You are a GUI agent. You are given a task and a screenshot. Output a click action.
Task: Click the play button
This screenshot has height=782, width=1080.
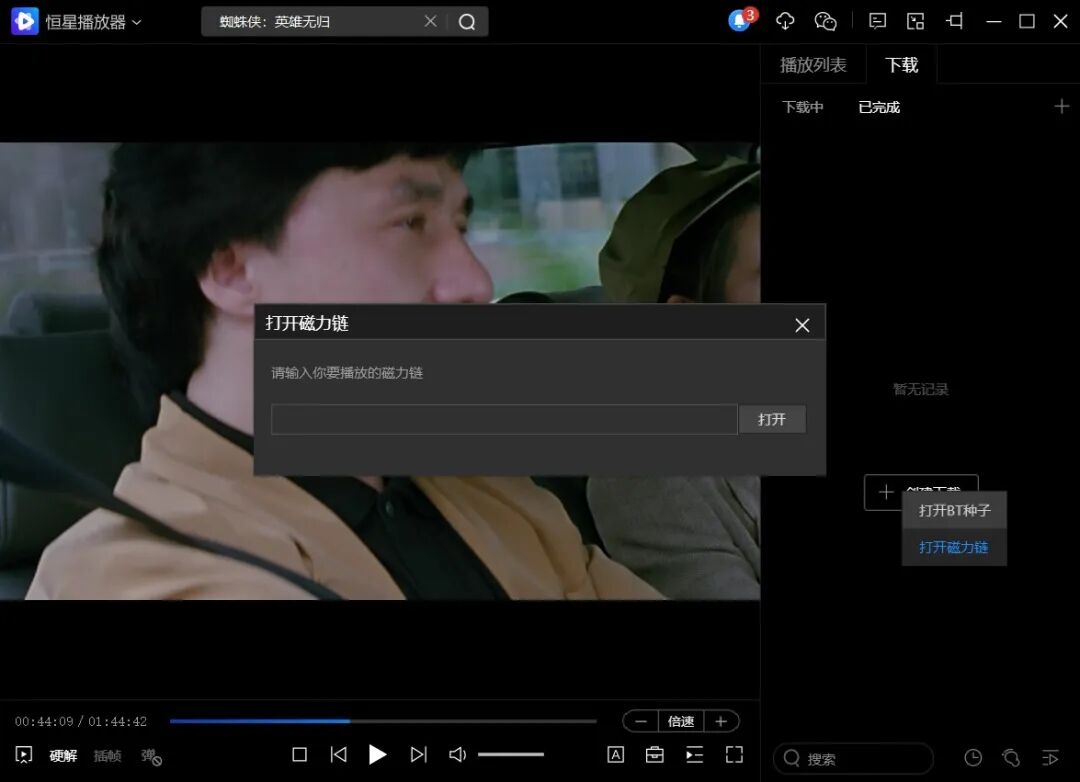[x=377, y=755]
